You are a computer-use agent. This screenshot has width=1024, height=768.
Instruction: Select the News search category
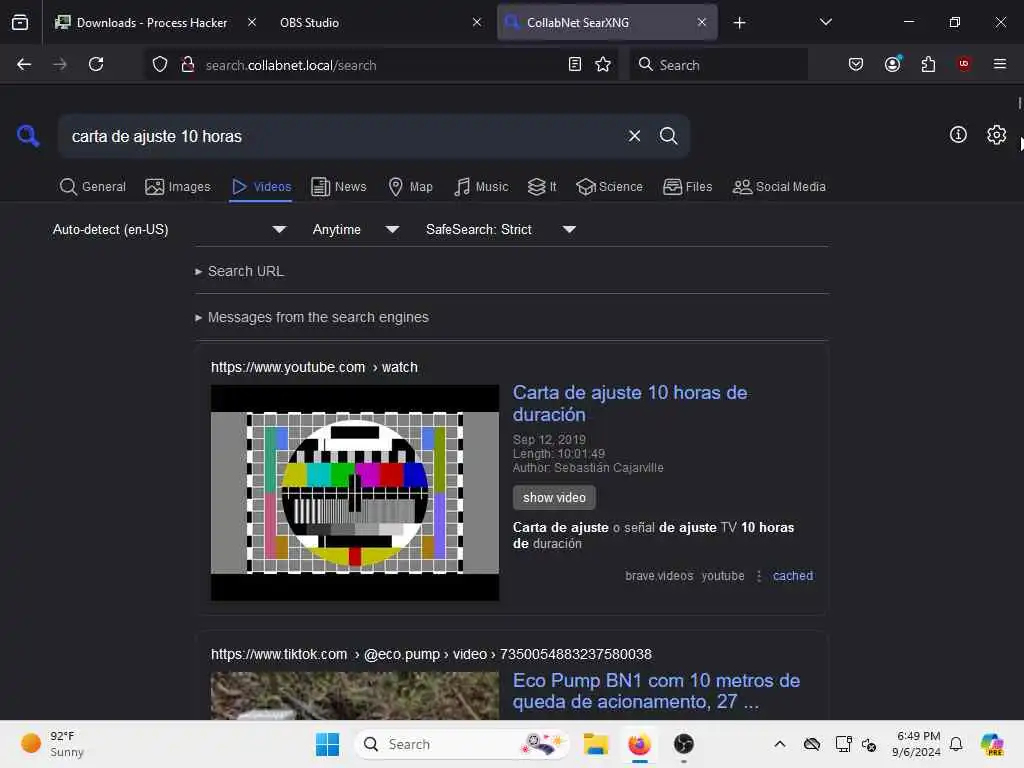pos(338,187)
